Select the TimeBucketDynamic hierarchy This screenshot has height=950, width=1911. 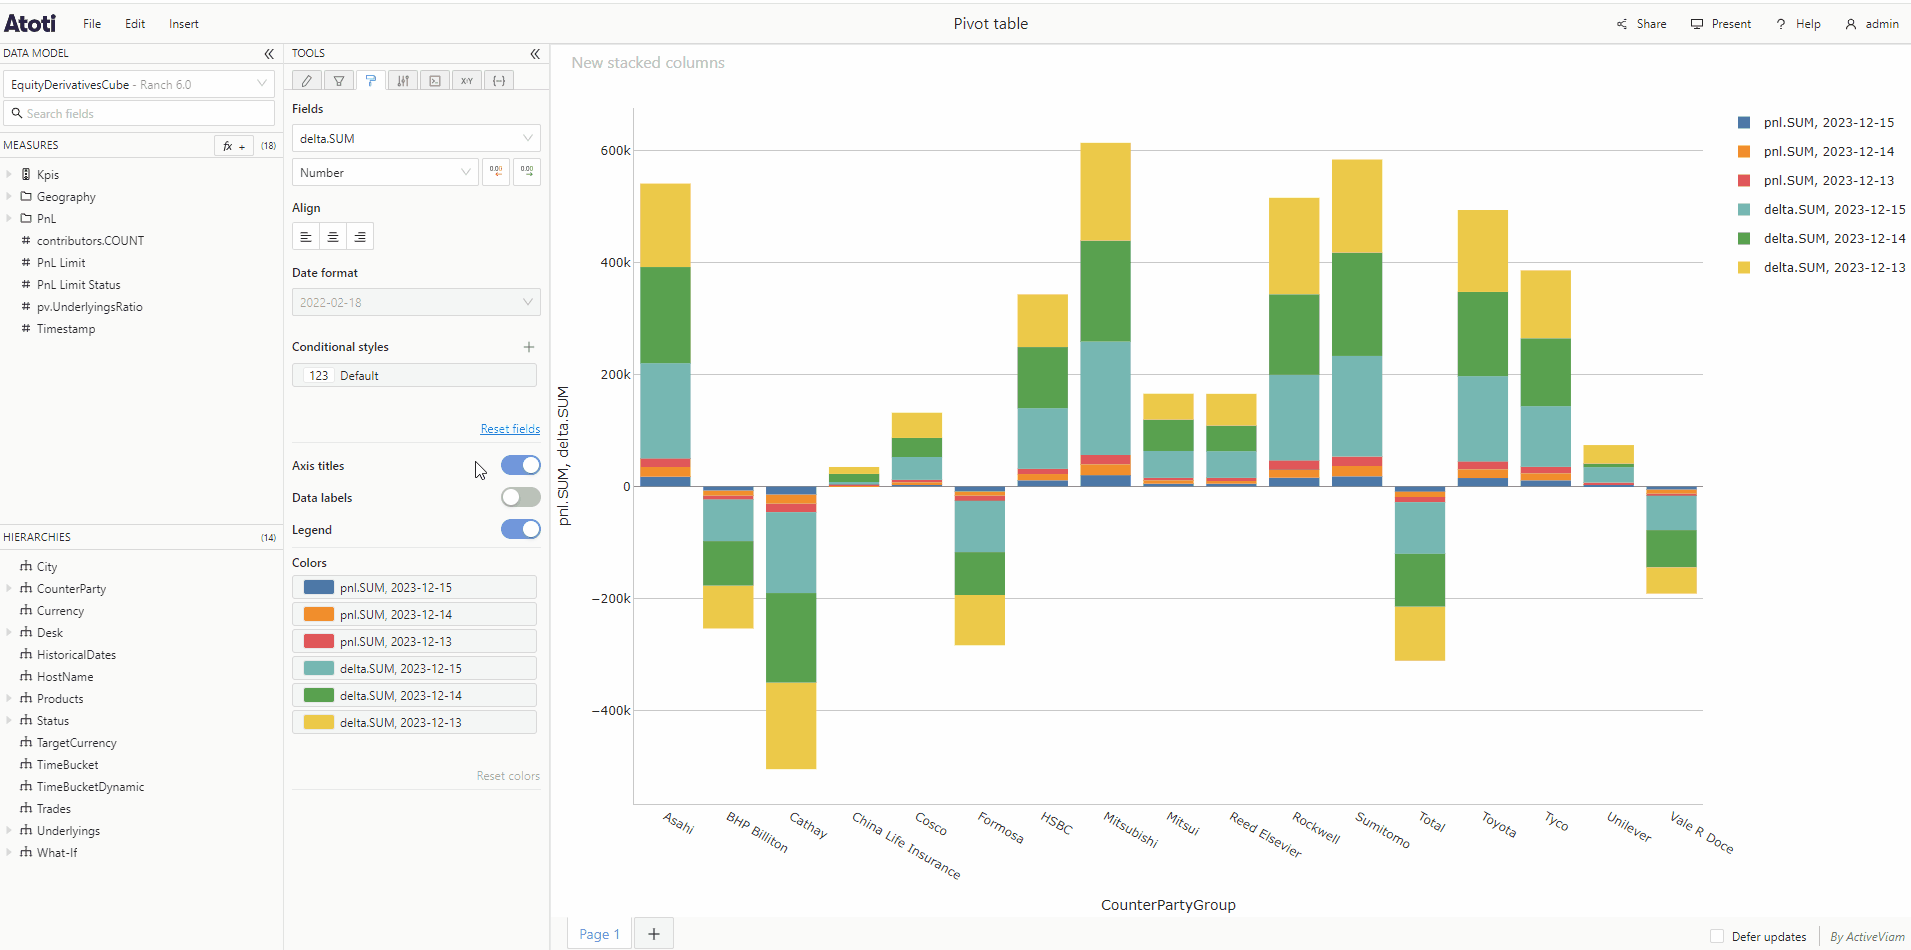tap(90, 787)
